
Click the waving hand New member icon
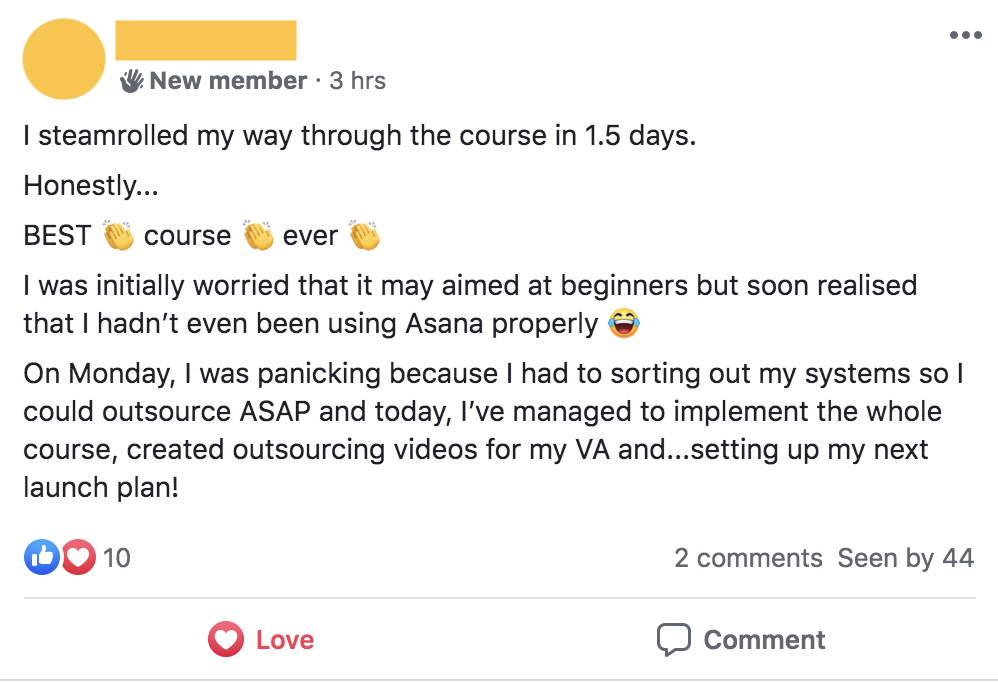132,81
